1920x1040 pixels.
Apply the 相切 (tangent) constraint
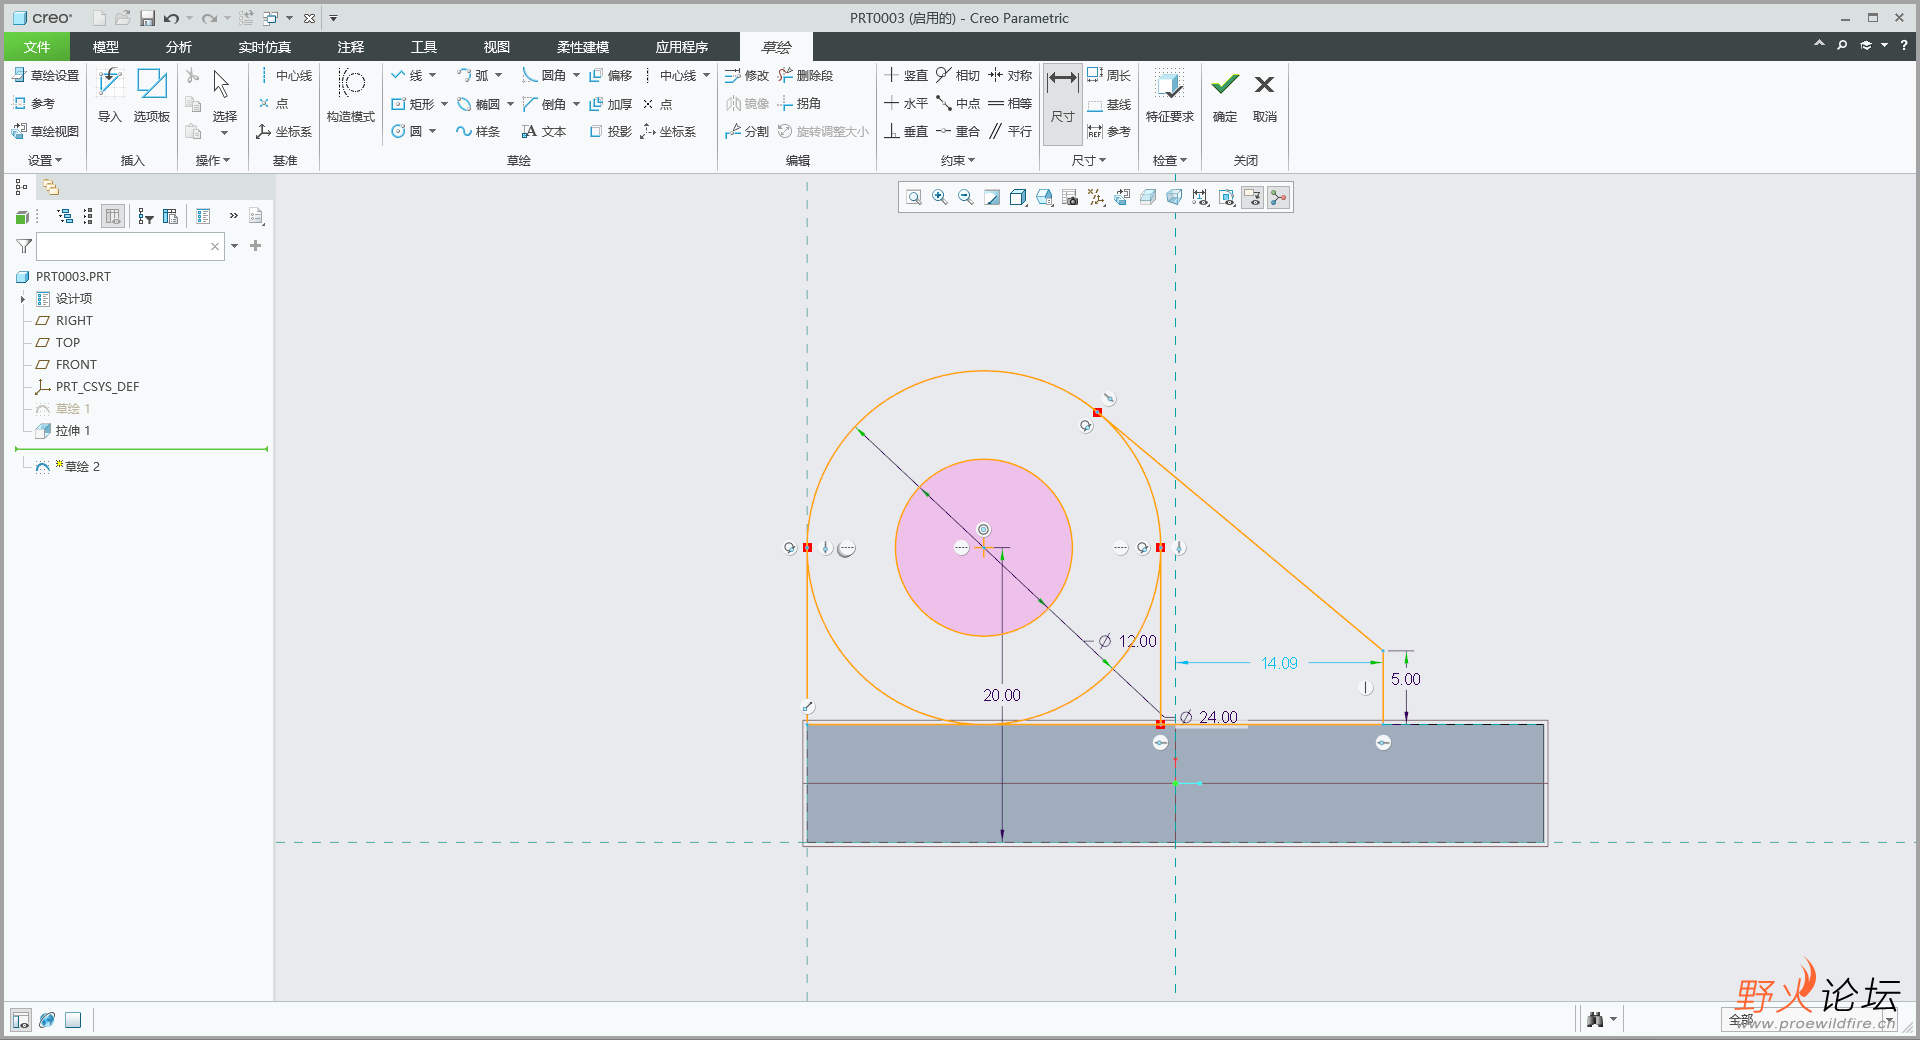pos(958,76)
